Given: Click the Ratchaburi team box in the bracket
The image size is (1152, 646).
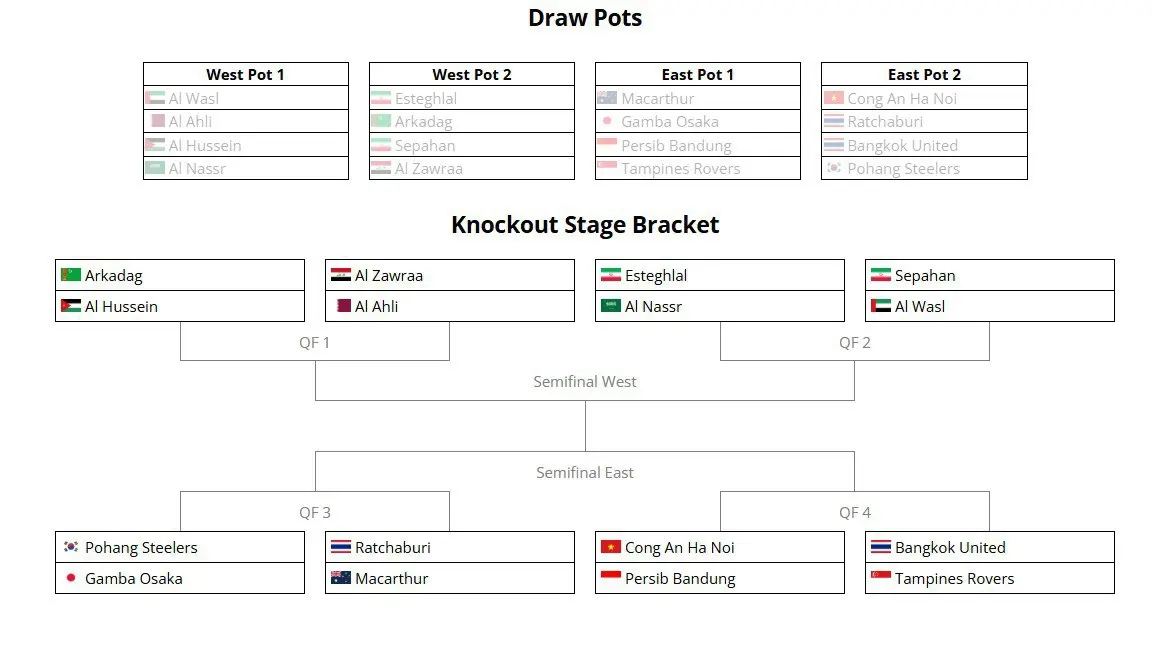Looking at the screenshot, I should tap(449, 547).
